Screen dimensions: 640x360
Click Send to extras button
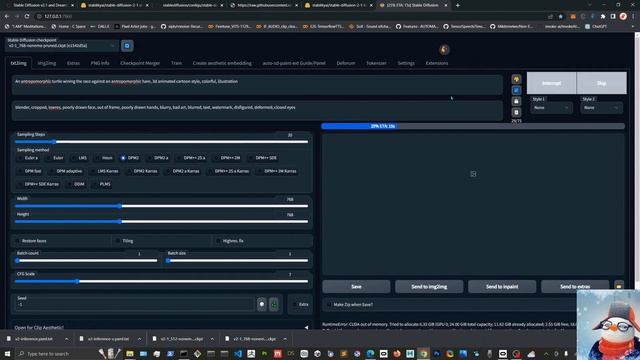tap(575, 287)
